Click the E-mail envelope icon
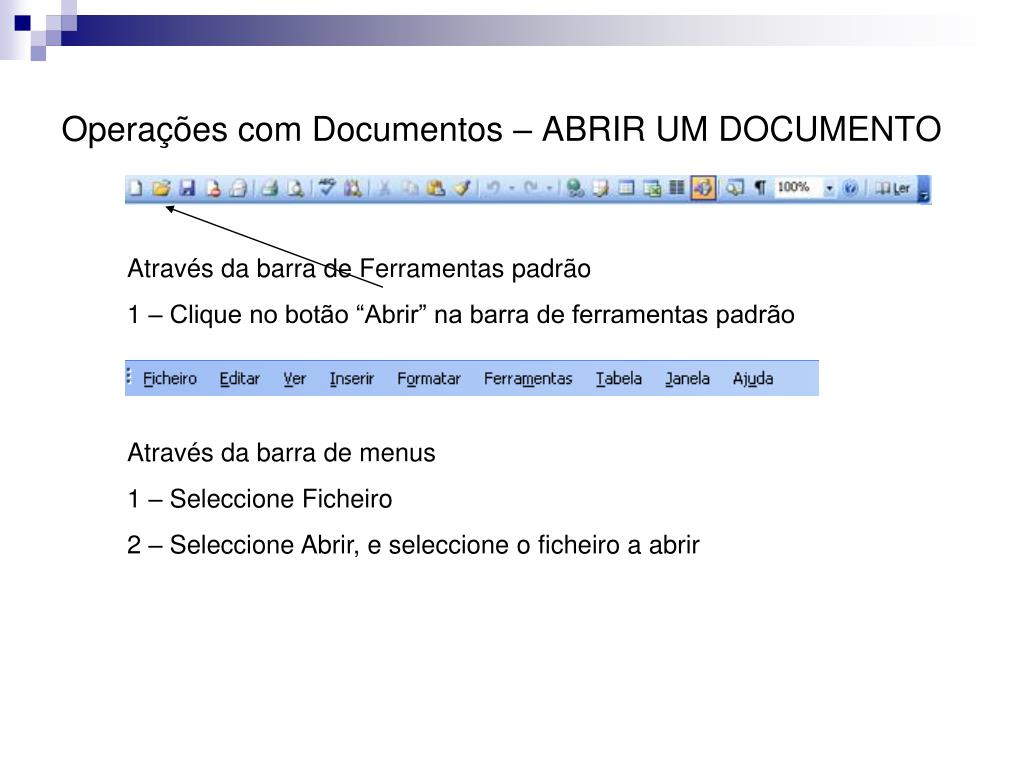Image resolution: width=1024 pixels, height=768 pixels. [239, 188]
